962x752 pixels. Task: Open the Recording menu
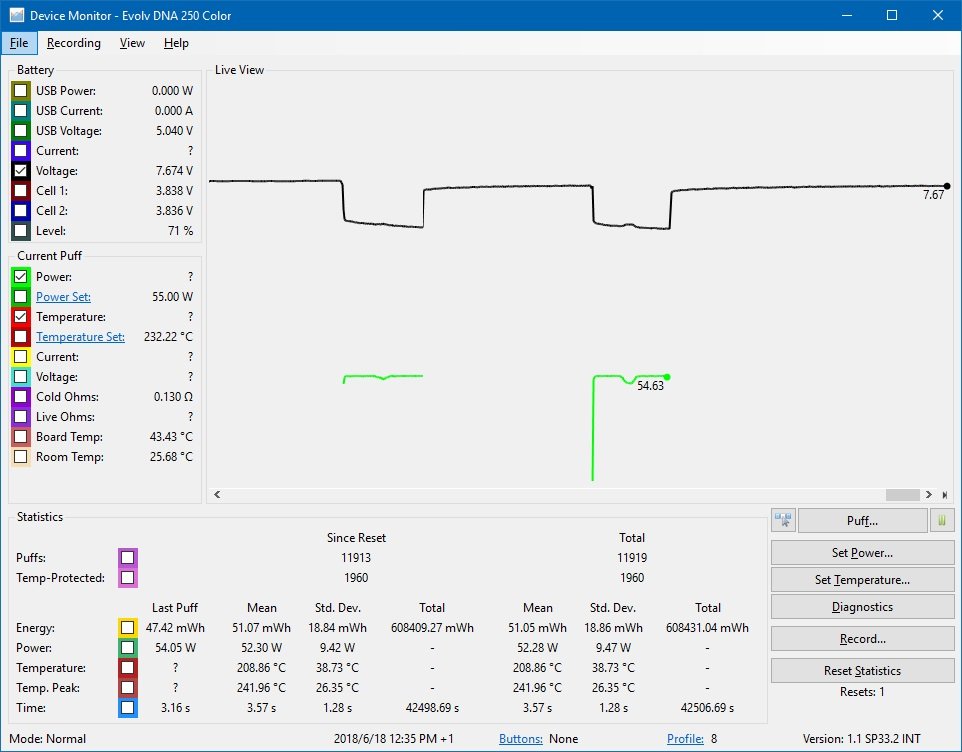pyautogui.click(x=74, y=43)
